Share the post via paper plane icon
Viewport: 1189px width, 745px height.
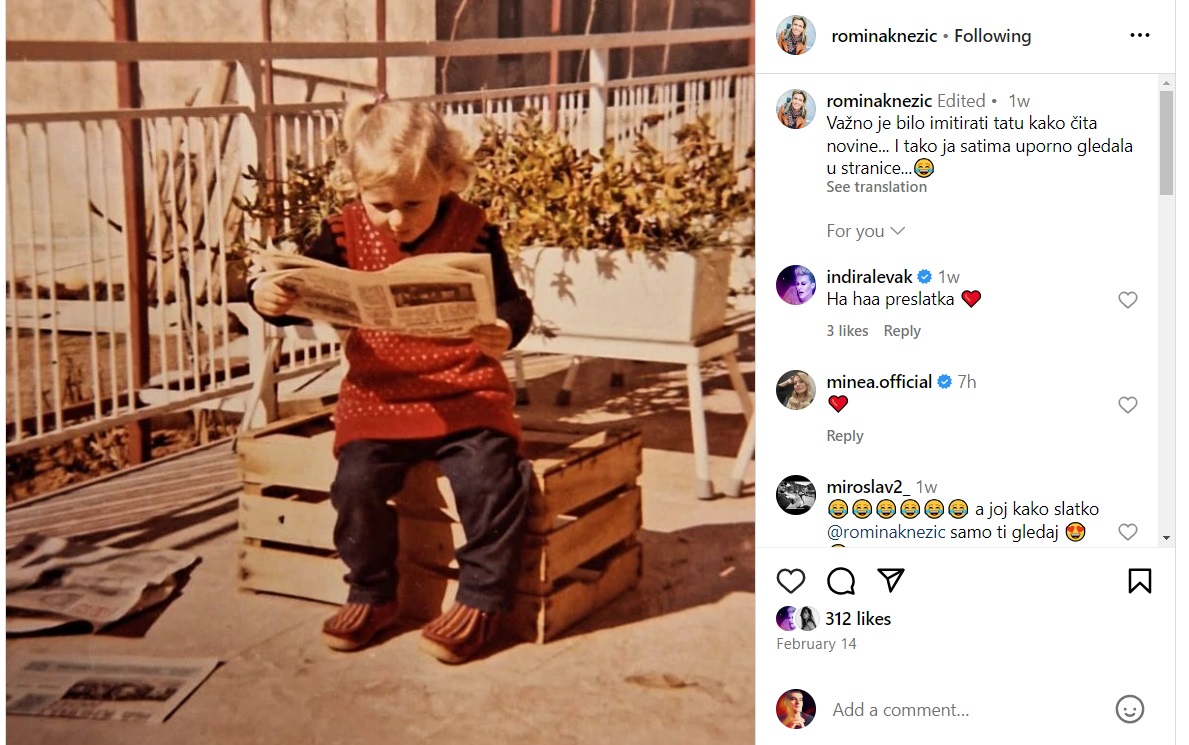pos(890,580)
